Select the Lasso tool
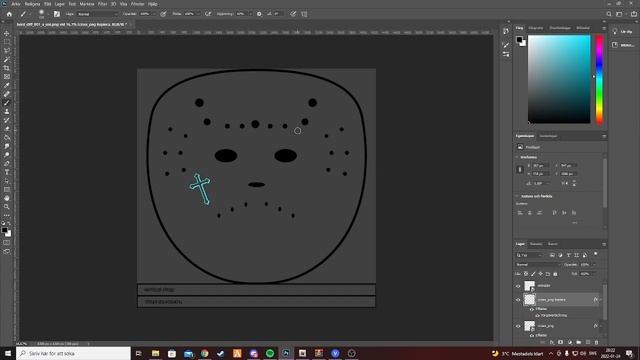Screen dimensions: 640x360 [7, 51]
